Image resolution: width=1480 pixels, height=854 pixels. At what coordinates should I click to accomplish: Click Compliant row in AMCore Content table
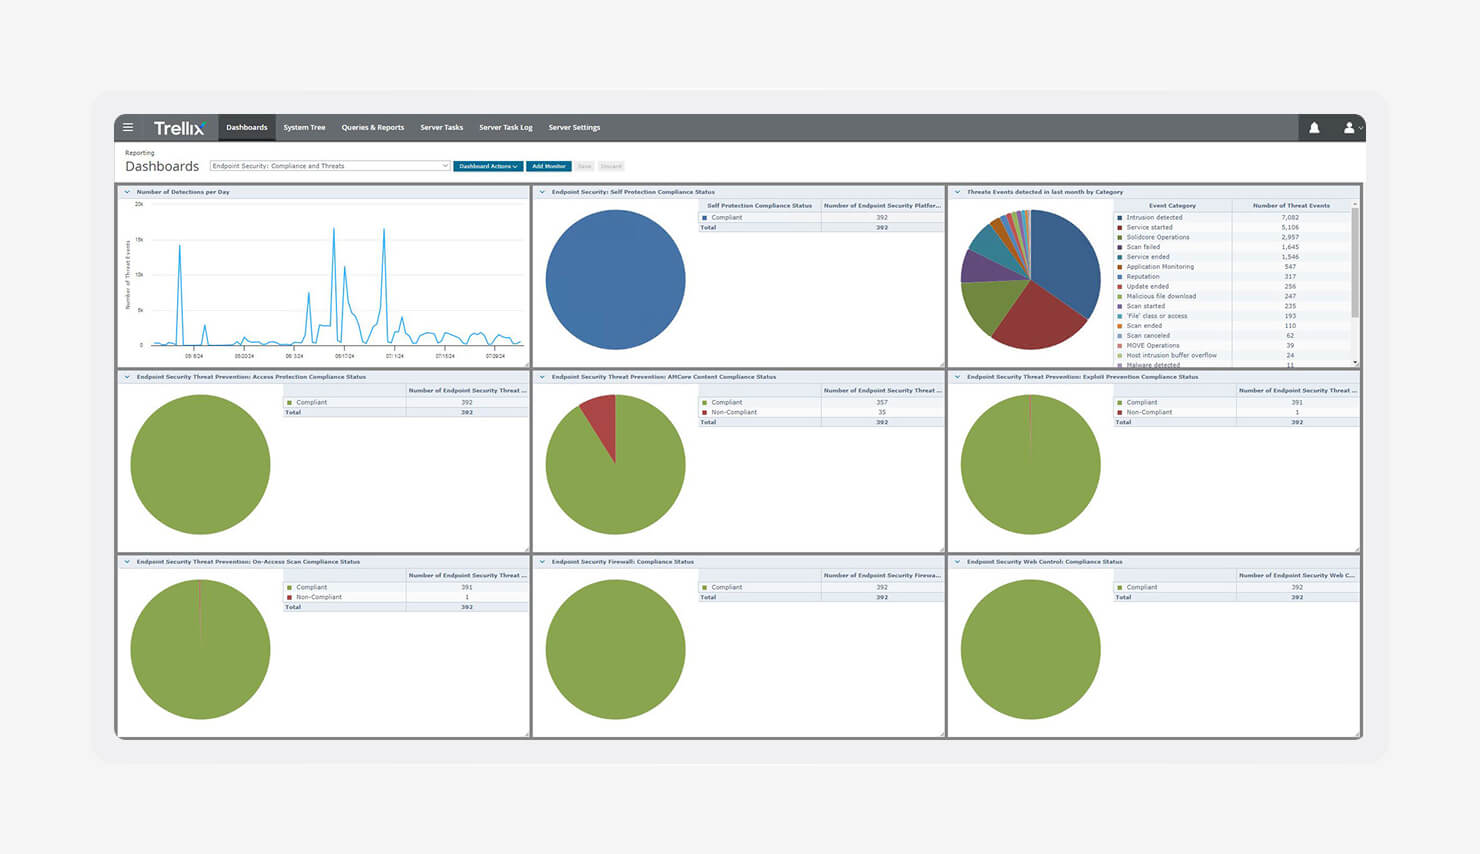point(821,402)
